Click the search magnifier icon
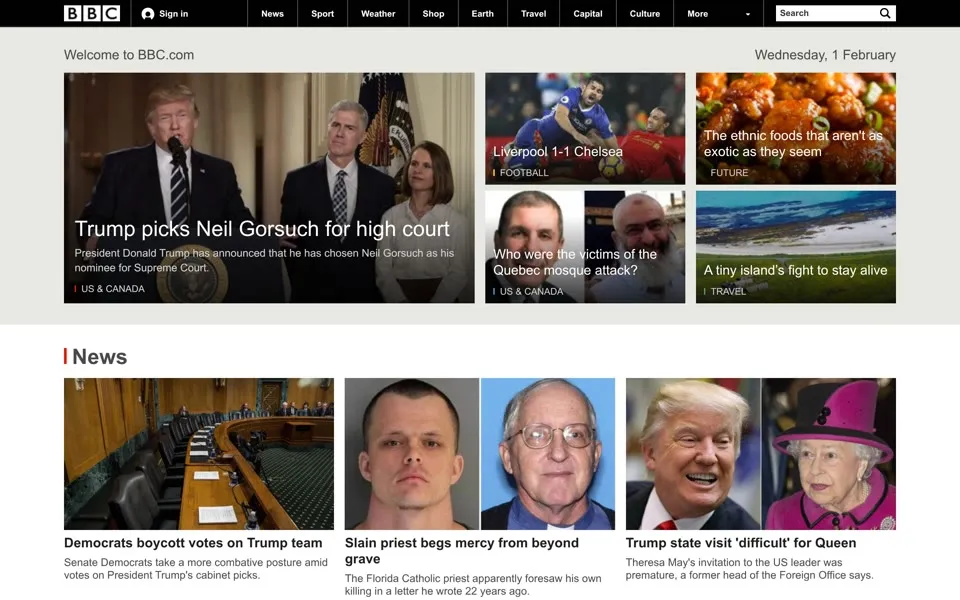The image size is (960, 600). 885,13
